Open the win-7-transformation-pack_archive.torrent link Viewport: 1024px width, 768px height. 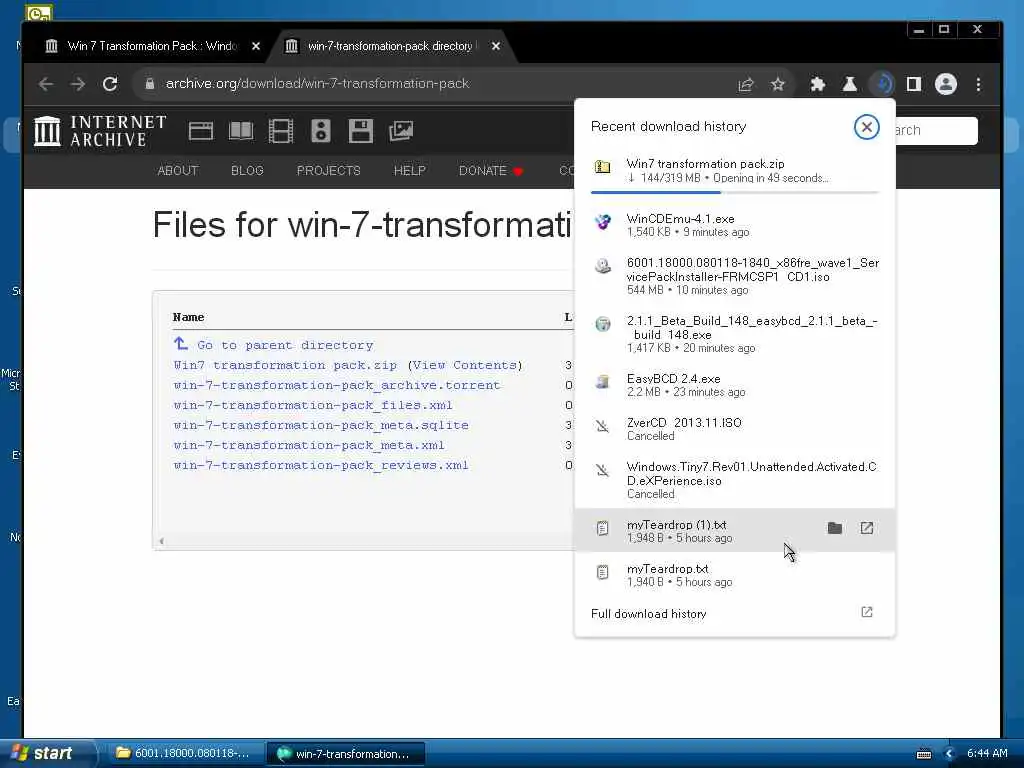pyautogui.click(x=336, y=385)
